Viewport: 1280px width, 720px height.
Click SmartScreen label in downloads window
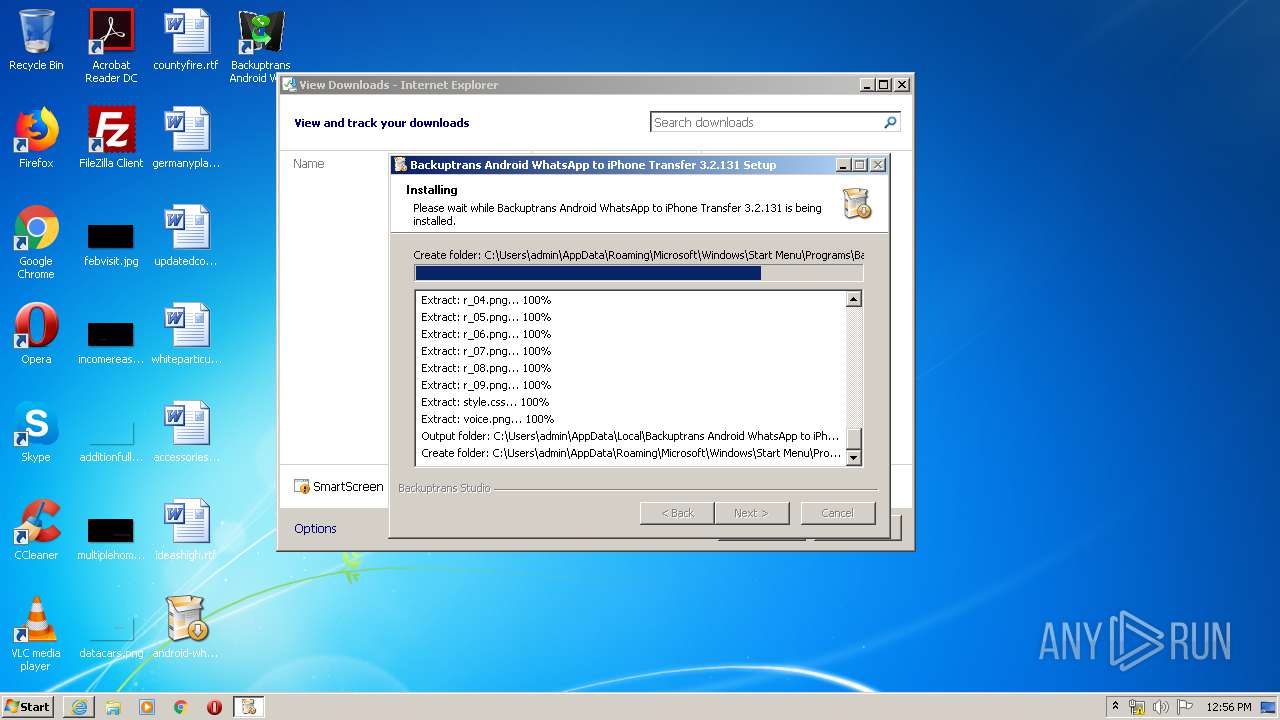348,487
